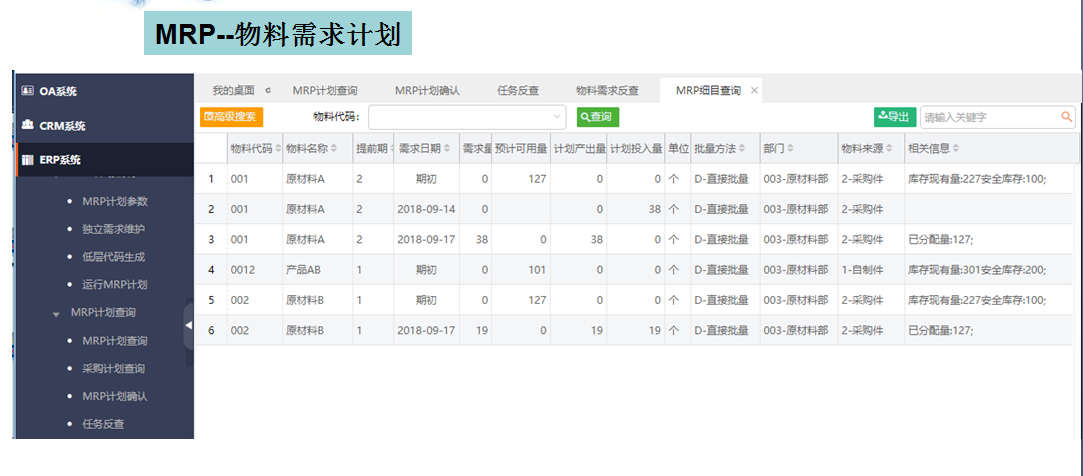The image size is (1083, 476).
Task: Click 原材料B in row 5
Action: [305, 300]
